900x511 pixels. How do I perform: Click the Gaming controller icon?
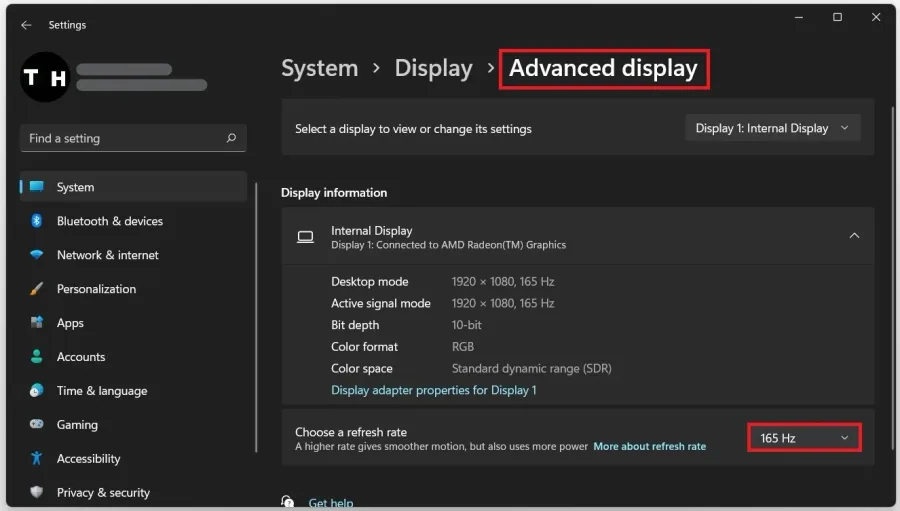pos(37,424)
